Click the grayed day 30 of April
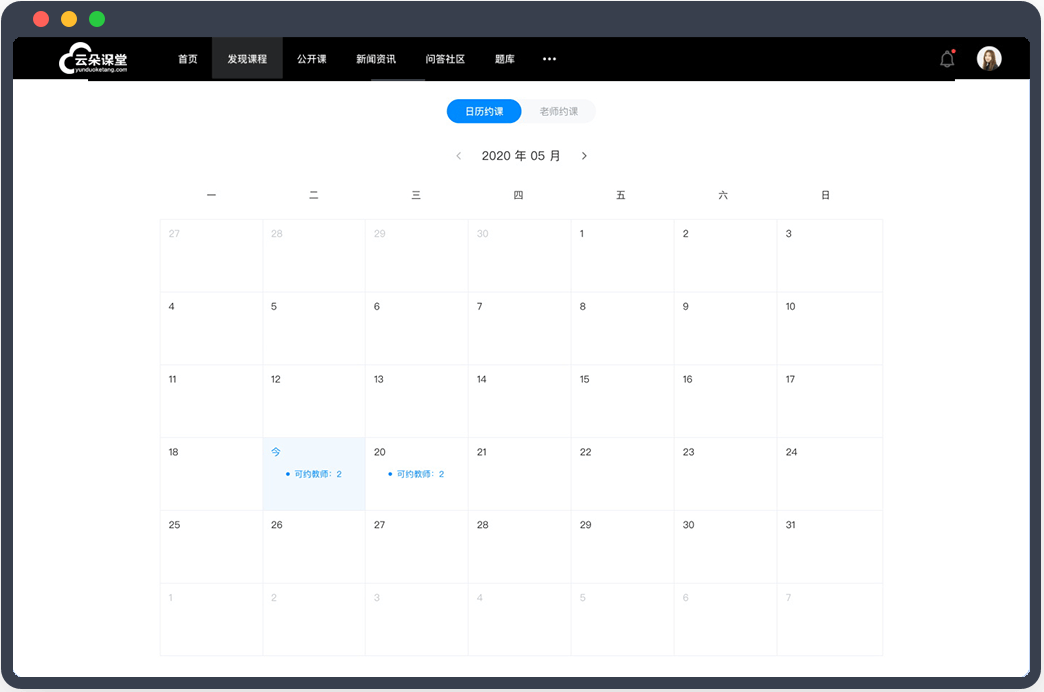This screenshot has height=692, width=1044. pos(519,256)
